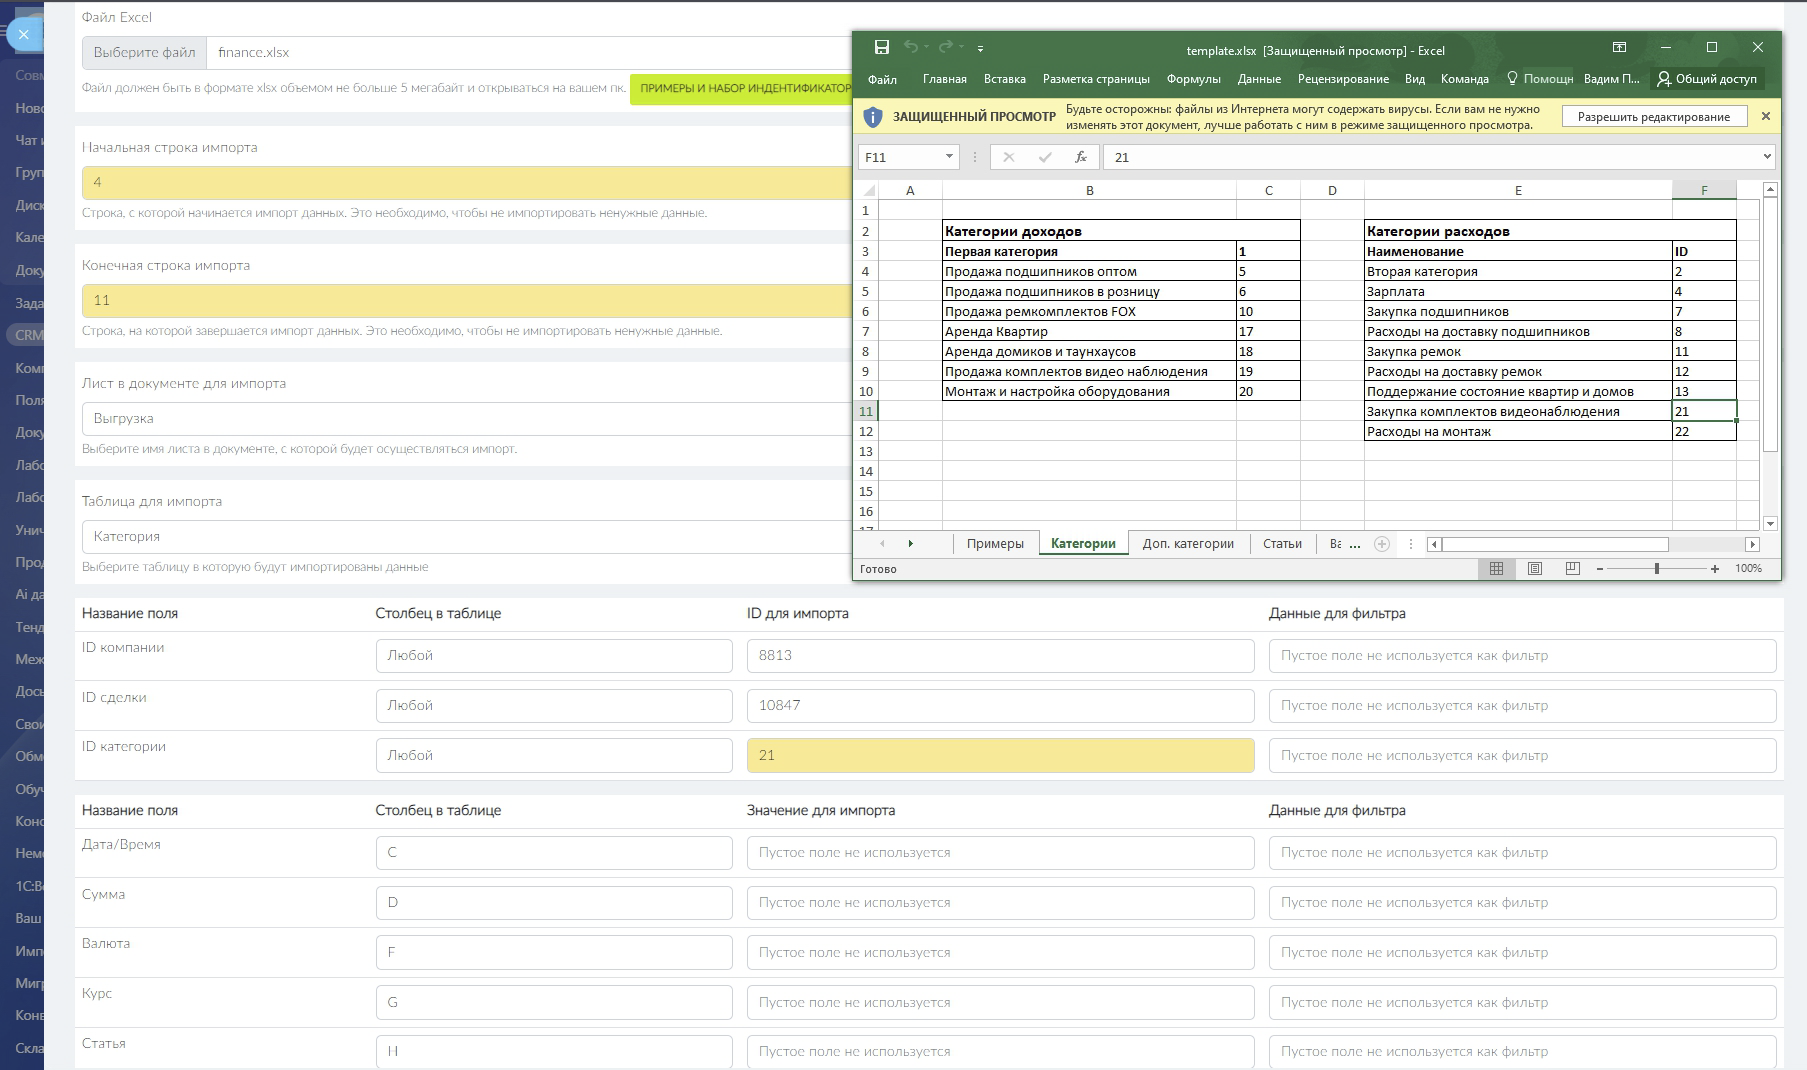
Task: Select the cell Аренда Квартир in the sheet
Action: [x=1089, y=331]
